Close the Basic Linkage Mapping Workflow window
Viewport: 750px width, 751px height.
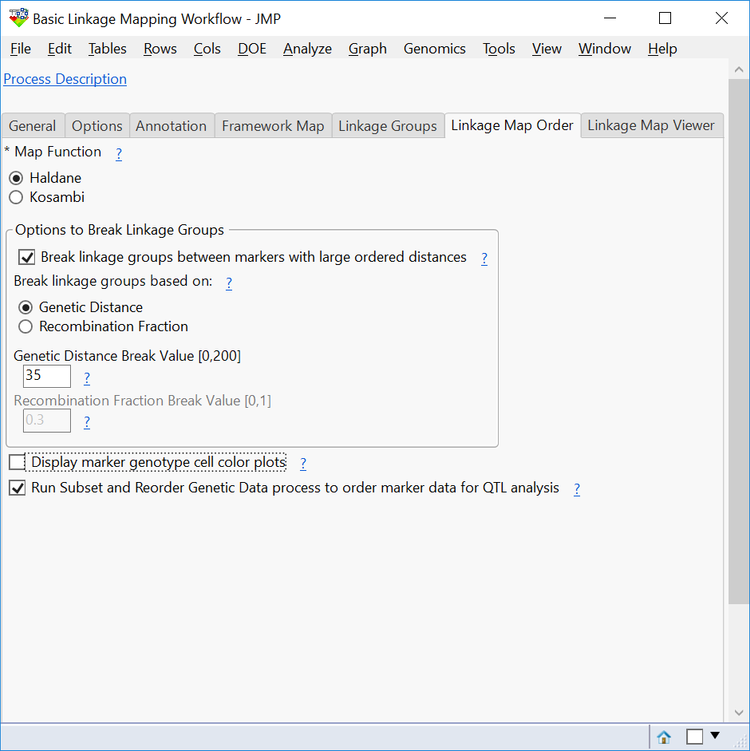point(721,18)
